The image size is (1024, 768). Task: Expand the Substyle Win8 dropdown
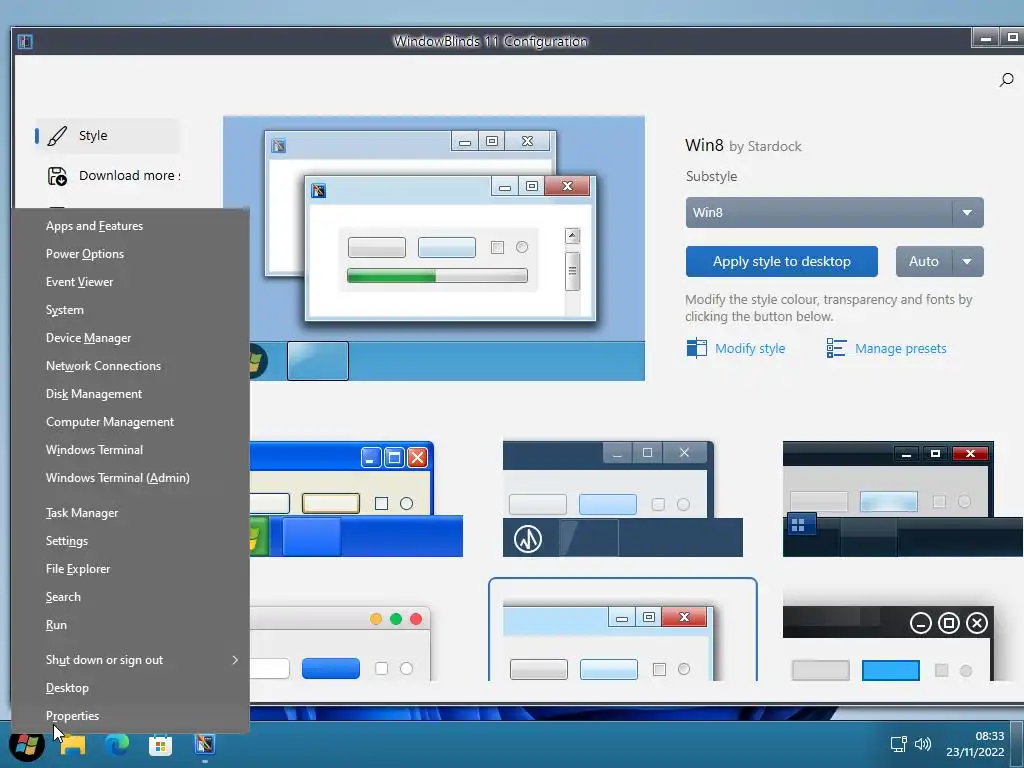tap(834, 212)
